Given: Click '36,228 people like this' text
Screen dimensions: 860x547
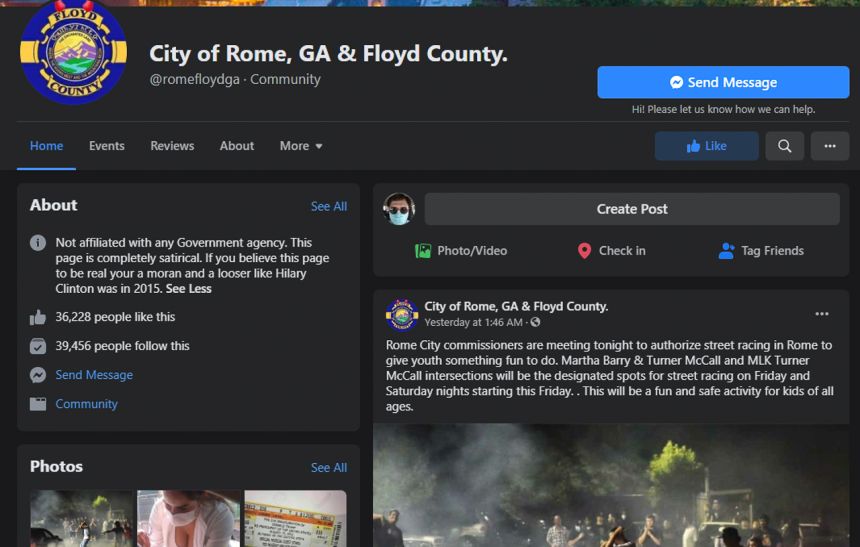Looking at the screenshot, I should pos(115,317).
